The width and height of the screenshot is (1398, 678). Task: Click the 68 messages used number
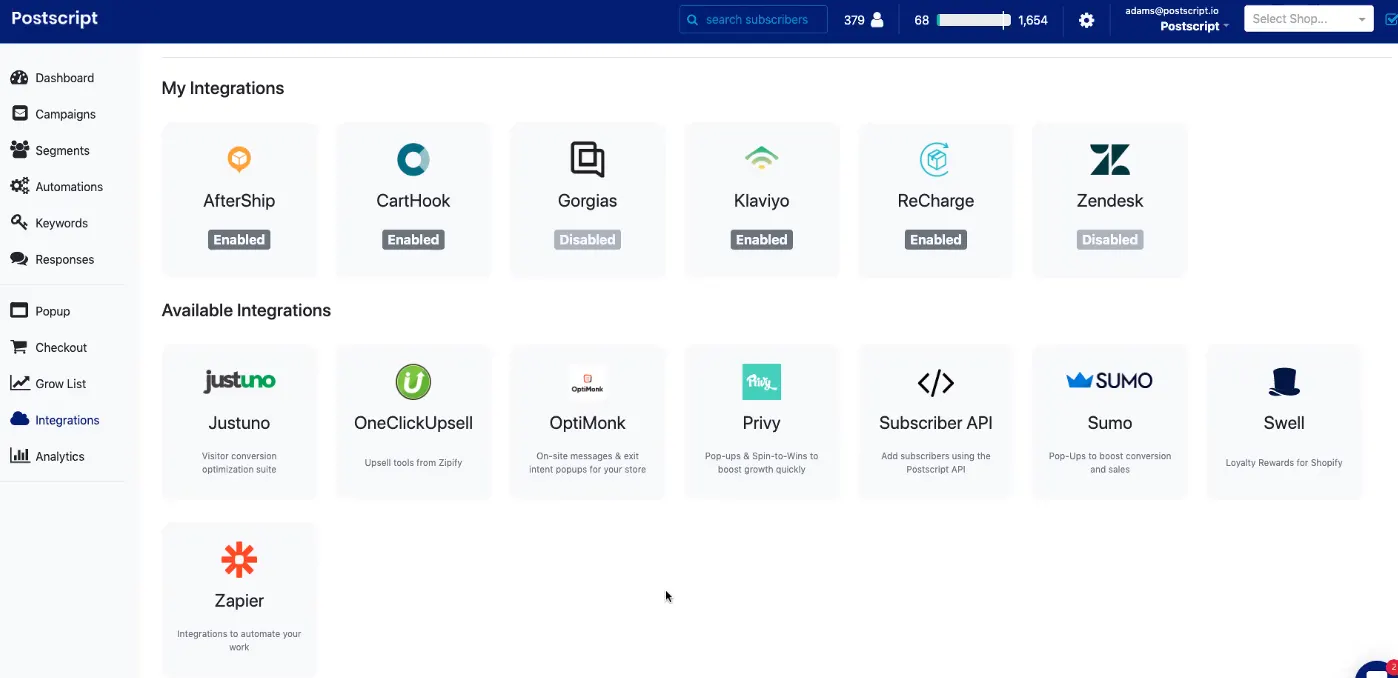(922, 20)
